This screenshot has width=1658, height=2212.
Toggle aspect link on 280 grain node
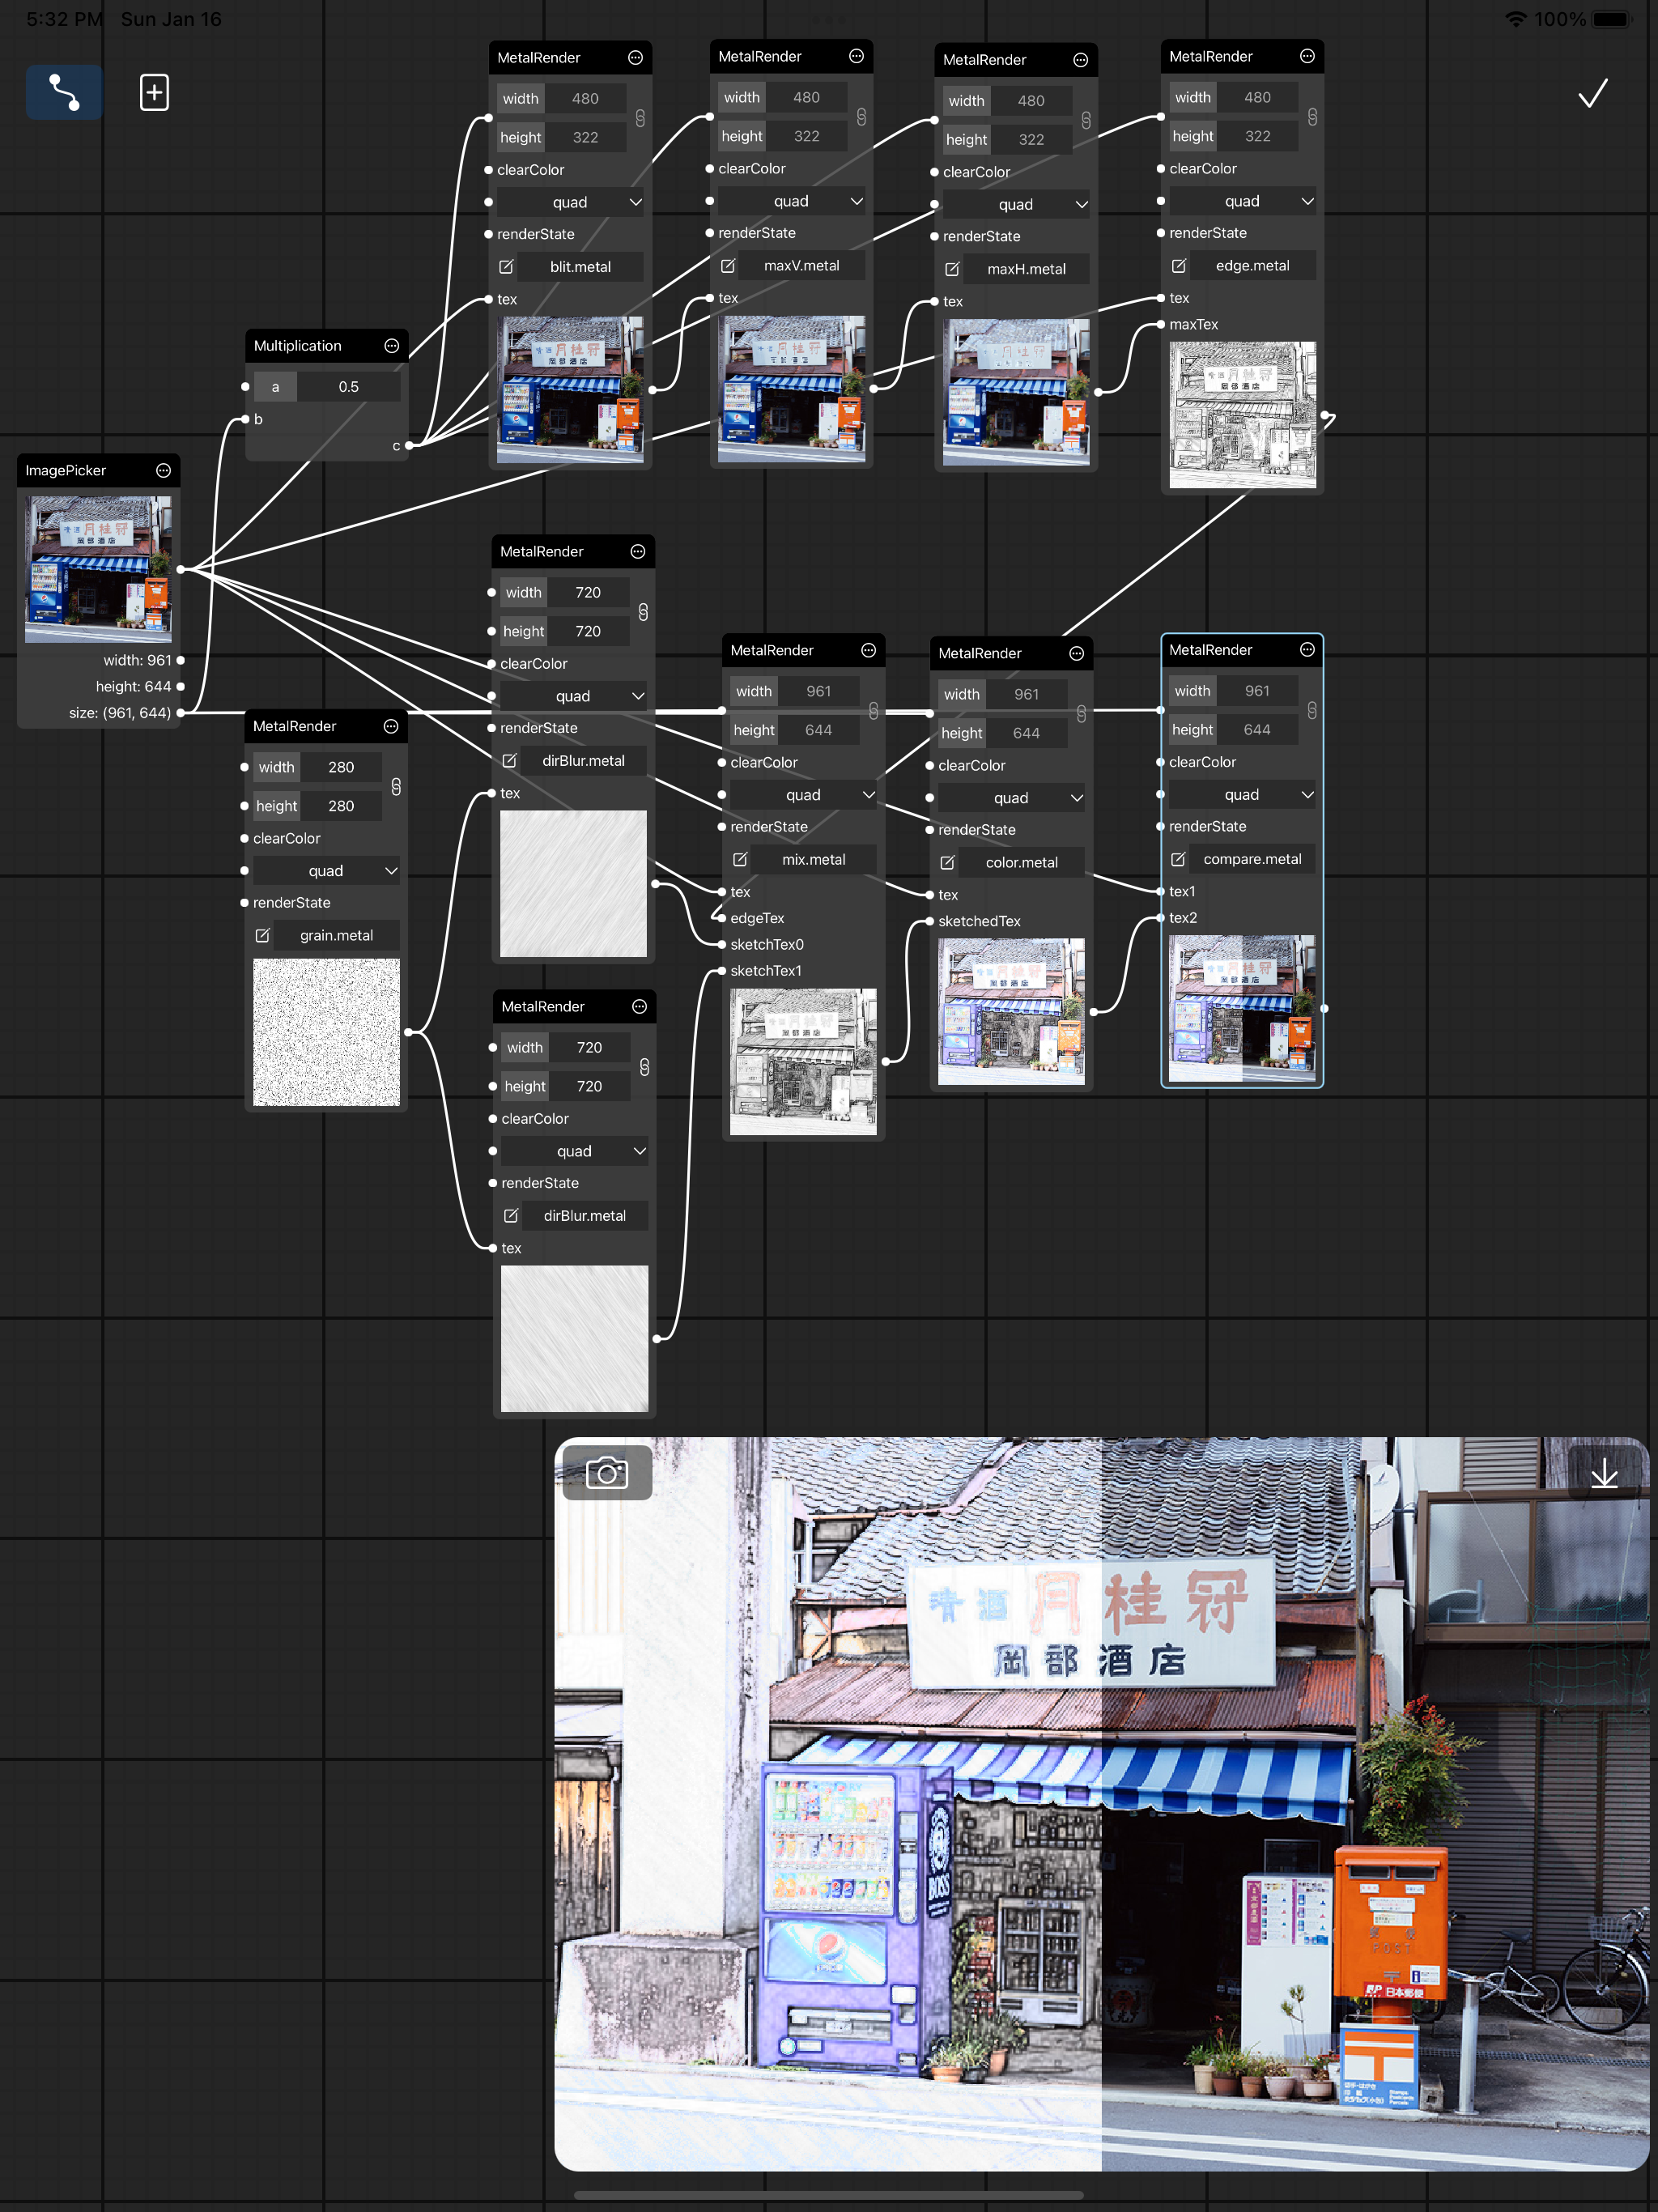396,787
